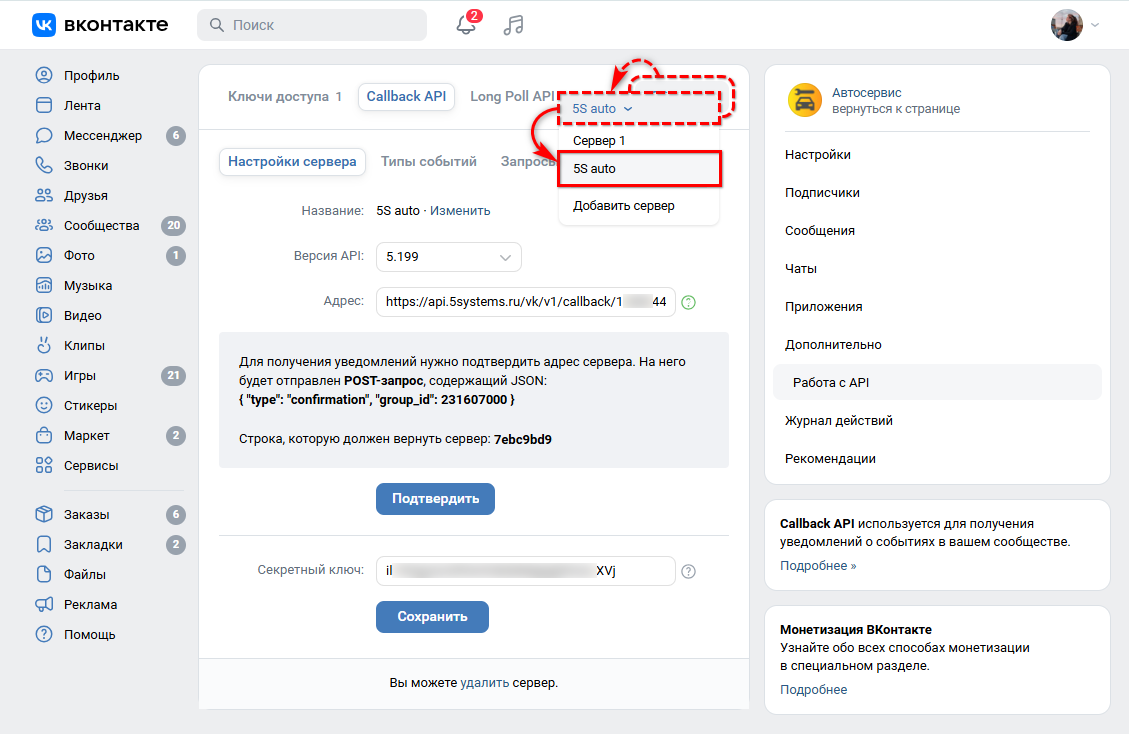Expand the profile avatar menu
Image resolution: width=1129 pixels, height=734 pixels.
click(x=1067, y=25)
